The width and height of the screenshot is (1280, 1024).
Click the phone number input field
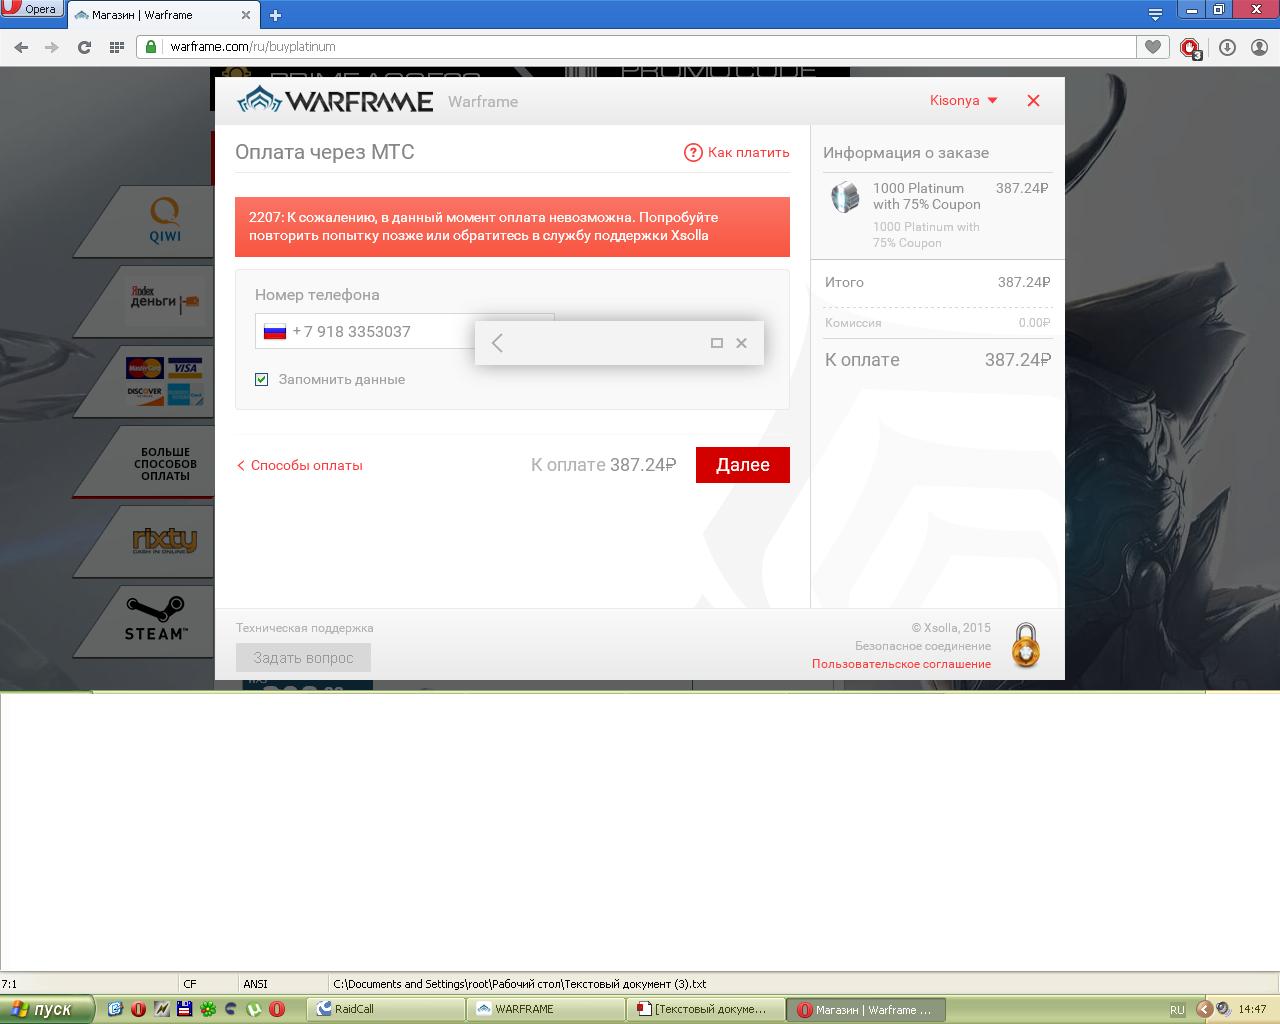point(405,331)
